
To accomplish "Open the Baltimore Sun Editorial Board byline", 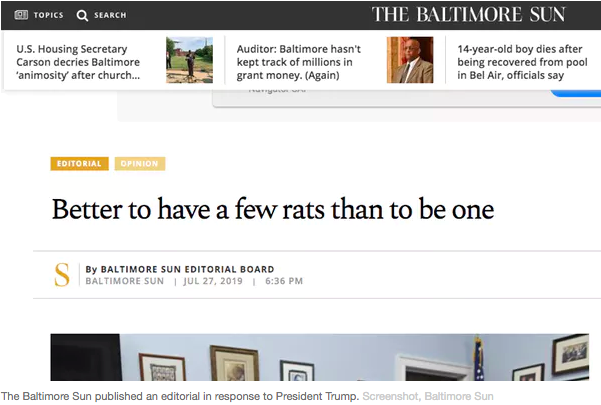I will coord(180,269).
